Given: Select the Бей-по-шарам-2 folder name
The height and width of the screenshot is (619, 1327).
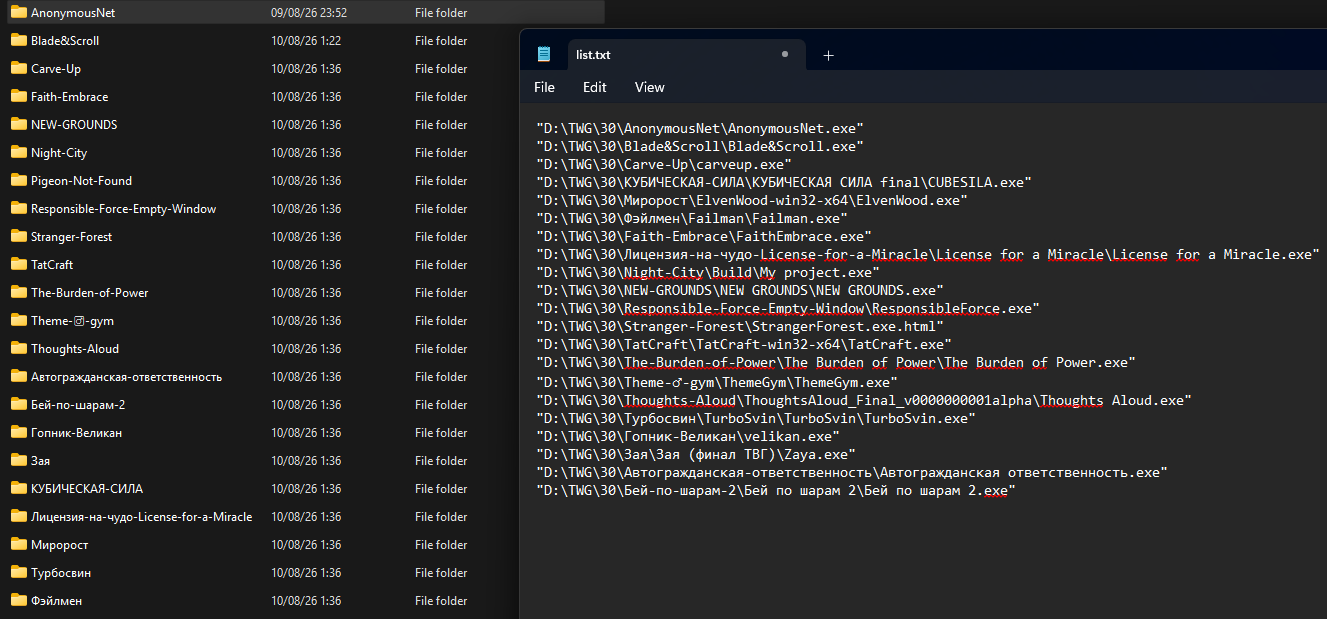Looking at the screenshot, I should 78,405.
